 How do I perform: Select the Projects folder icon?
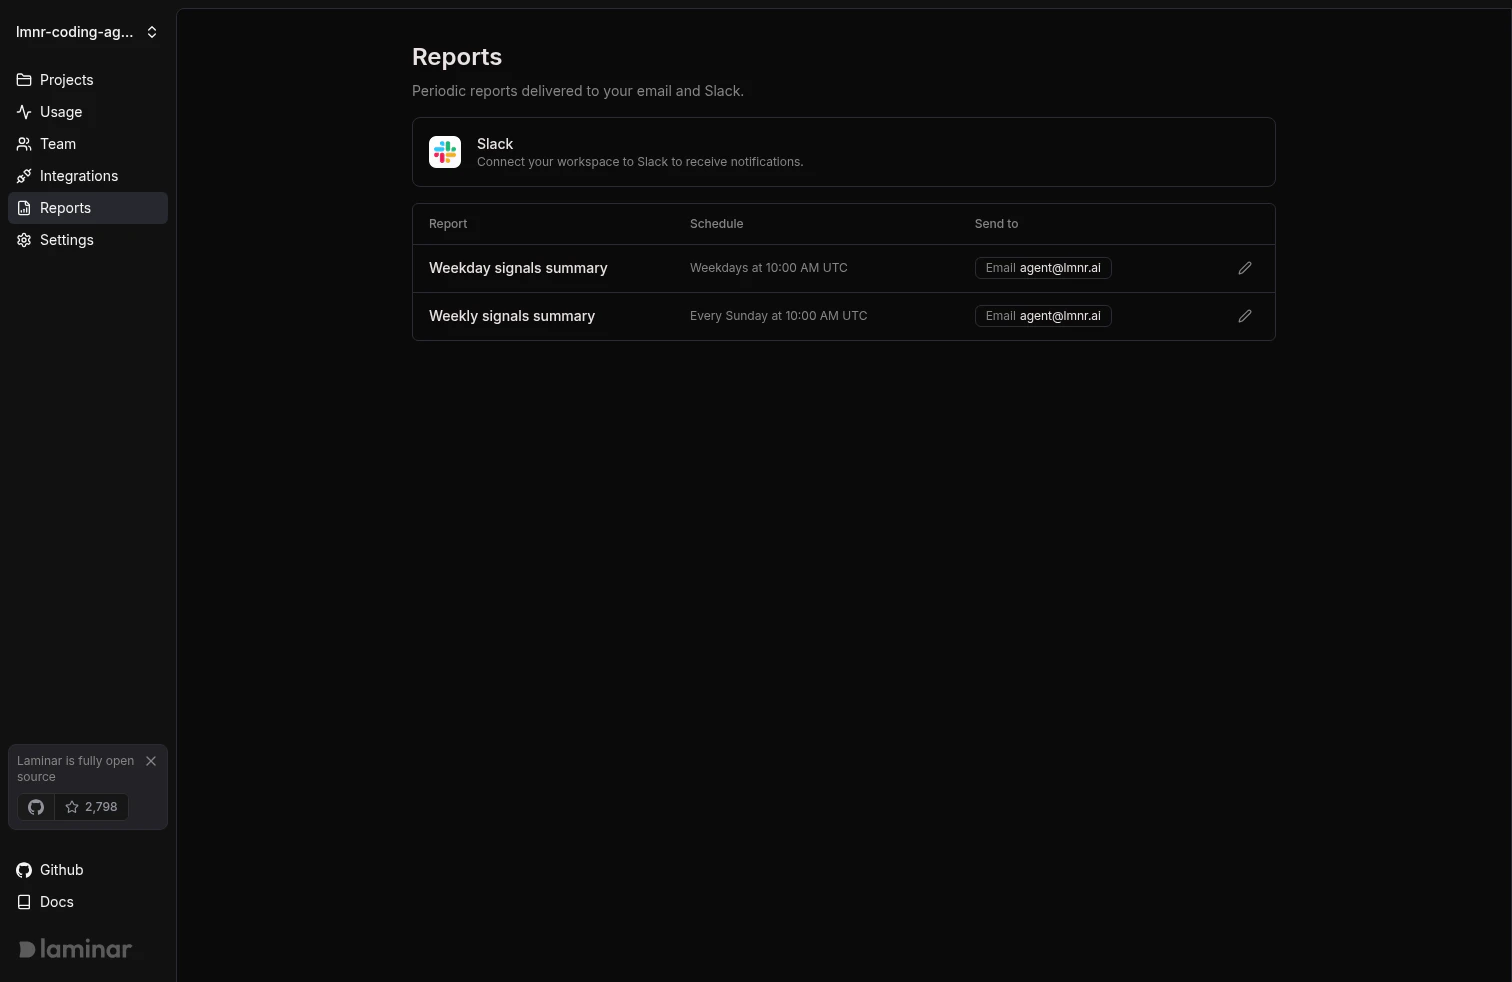coord(23,79)
